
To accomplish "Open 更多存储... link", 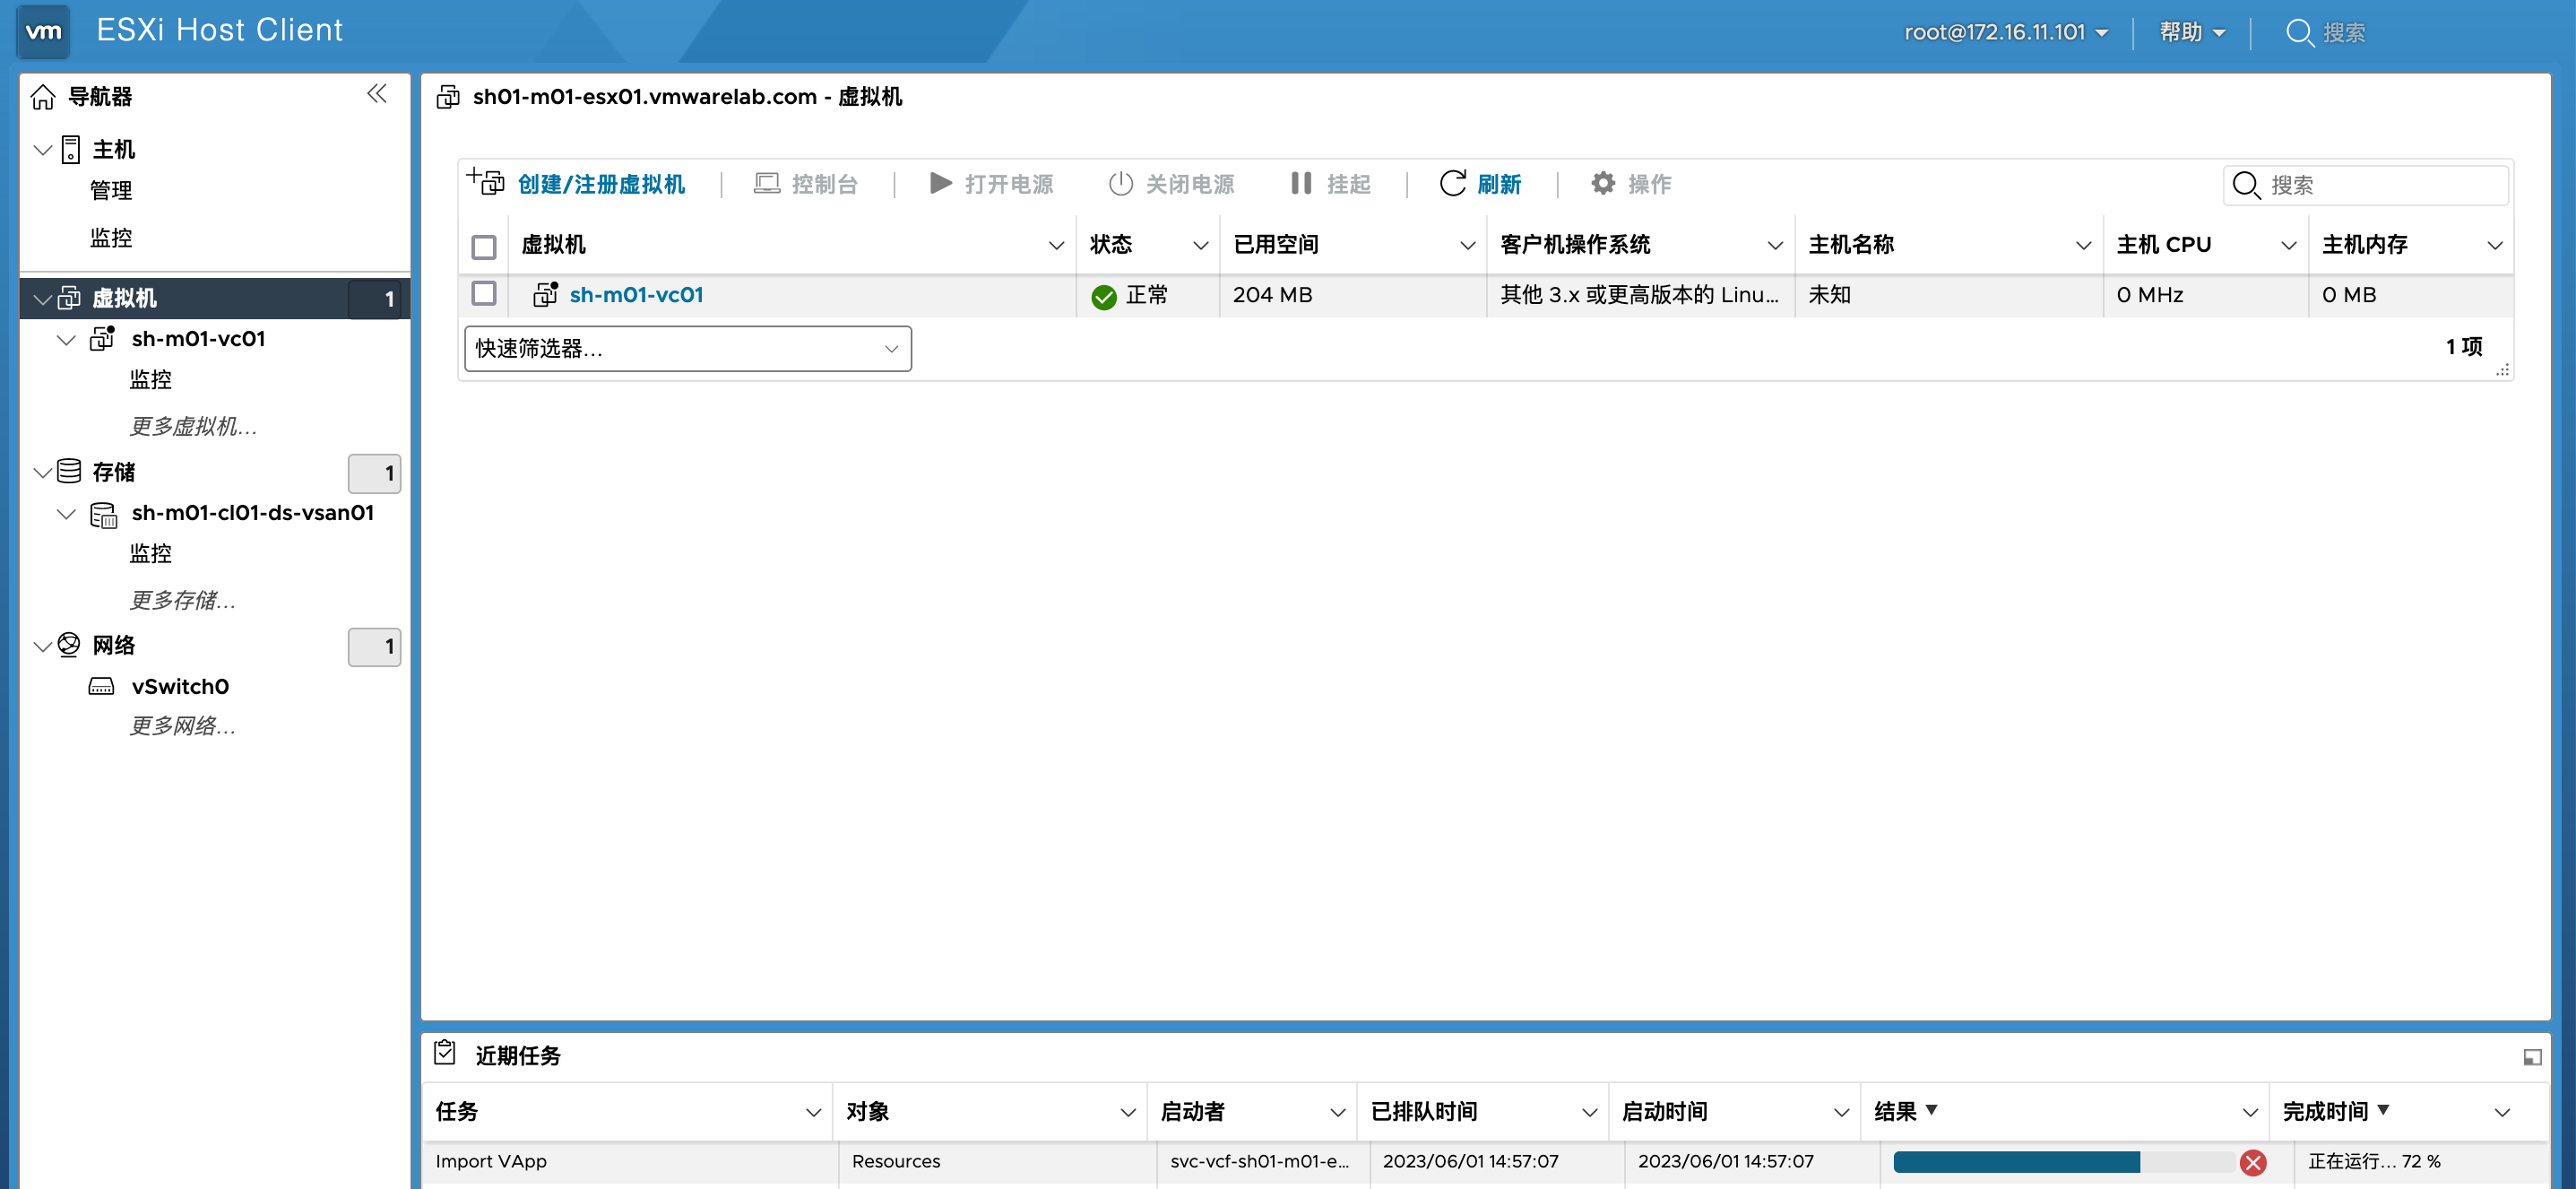I will pyautogui.click(x=183, y=601).
